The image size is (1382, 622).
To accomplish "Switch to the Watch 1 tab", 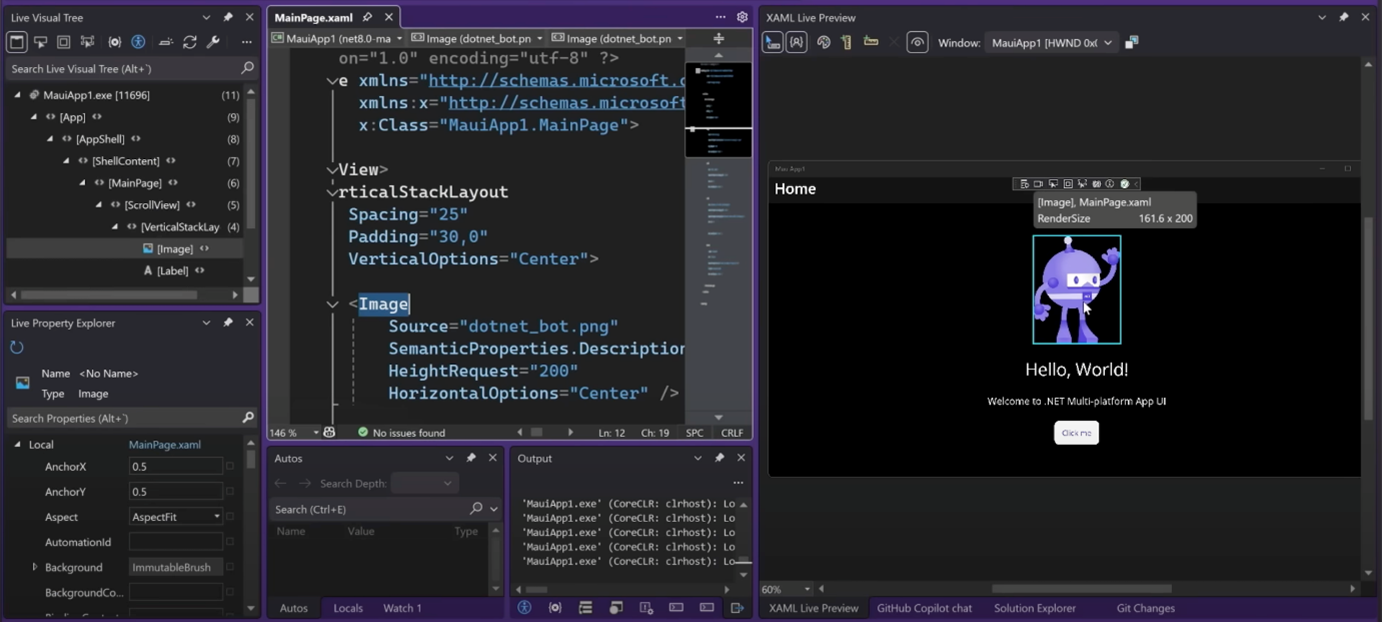I will pyautogui.click(x=402, y=608).
